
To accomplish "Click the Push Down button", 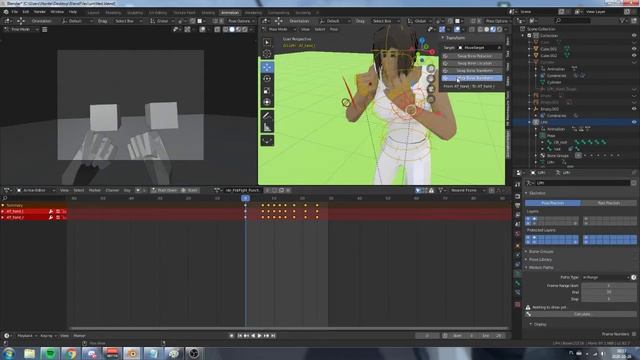I will (164, 190).
